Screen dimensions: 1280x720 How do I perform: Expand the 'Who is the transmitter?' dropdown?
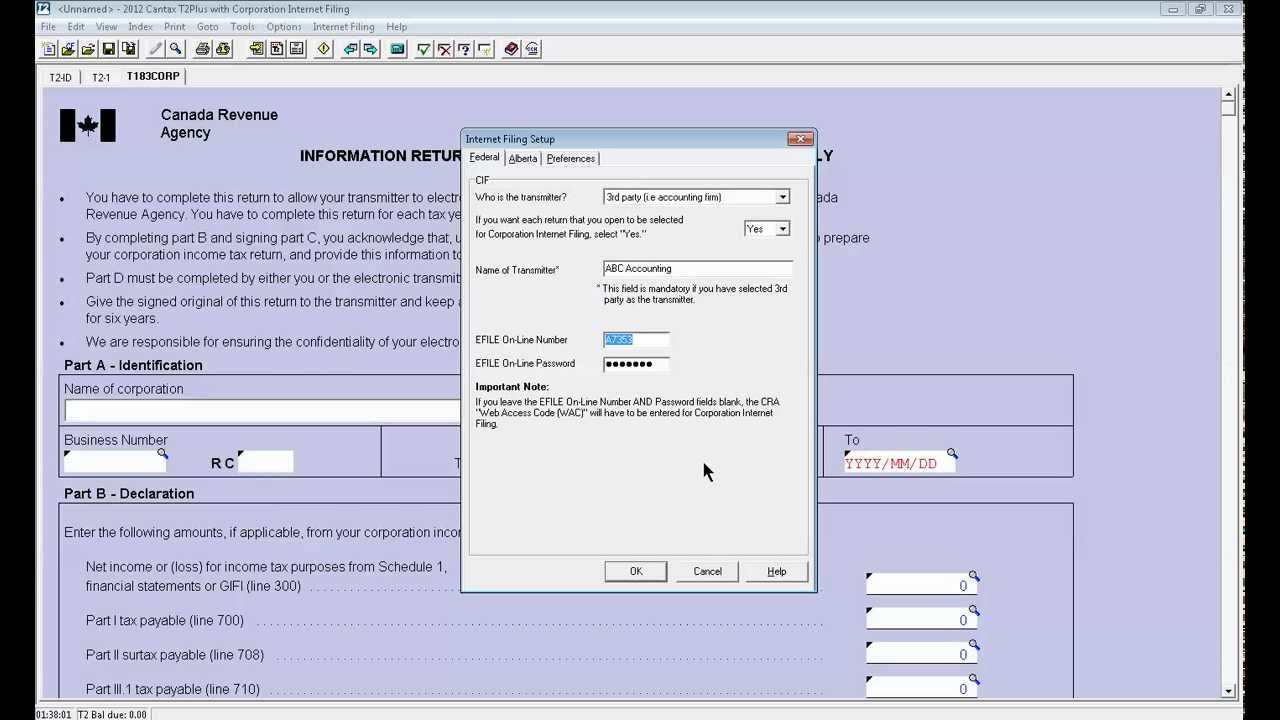point(782,197)
